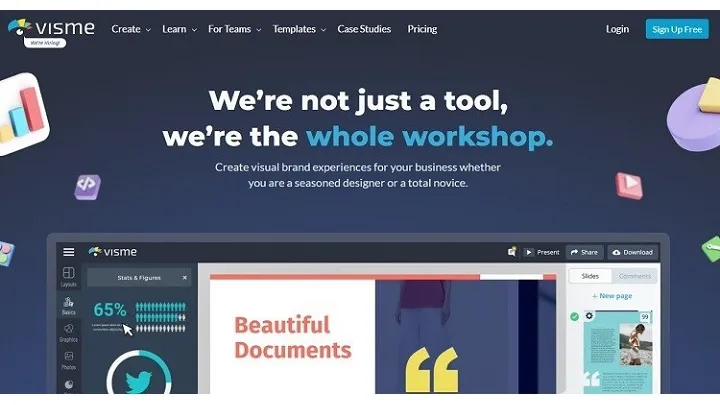This screenshot has width=720, height=405.
Task: Click the slide settings gear icon
Action: 589,316
